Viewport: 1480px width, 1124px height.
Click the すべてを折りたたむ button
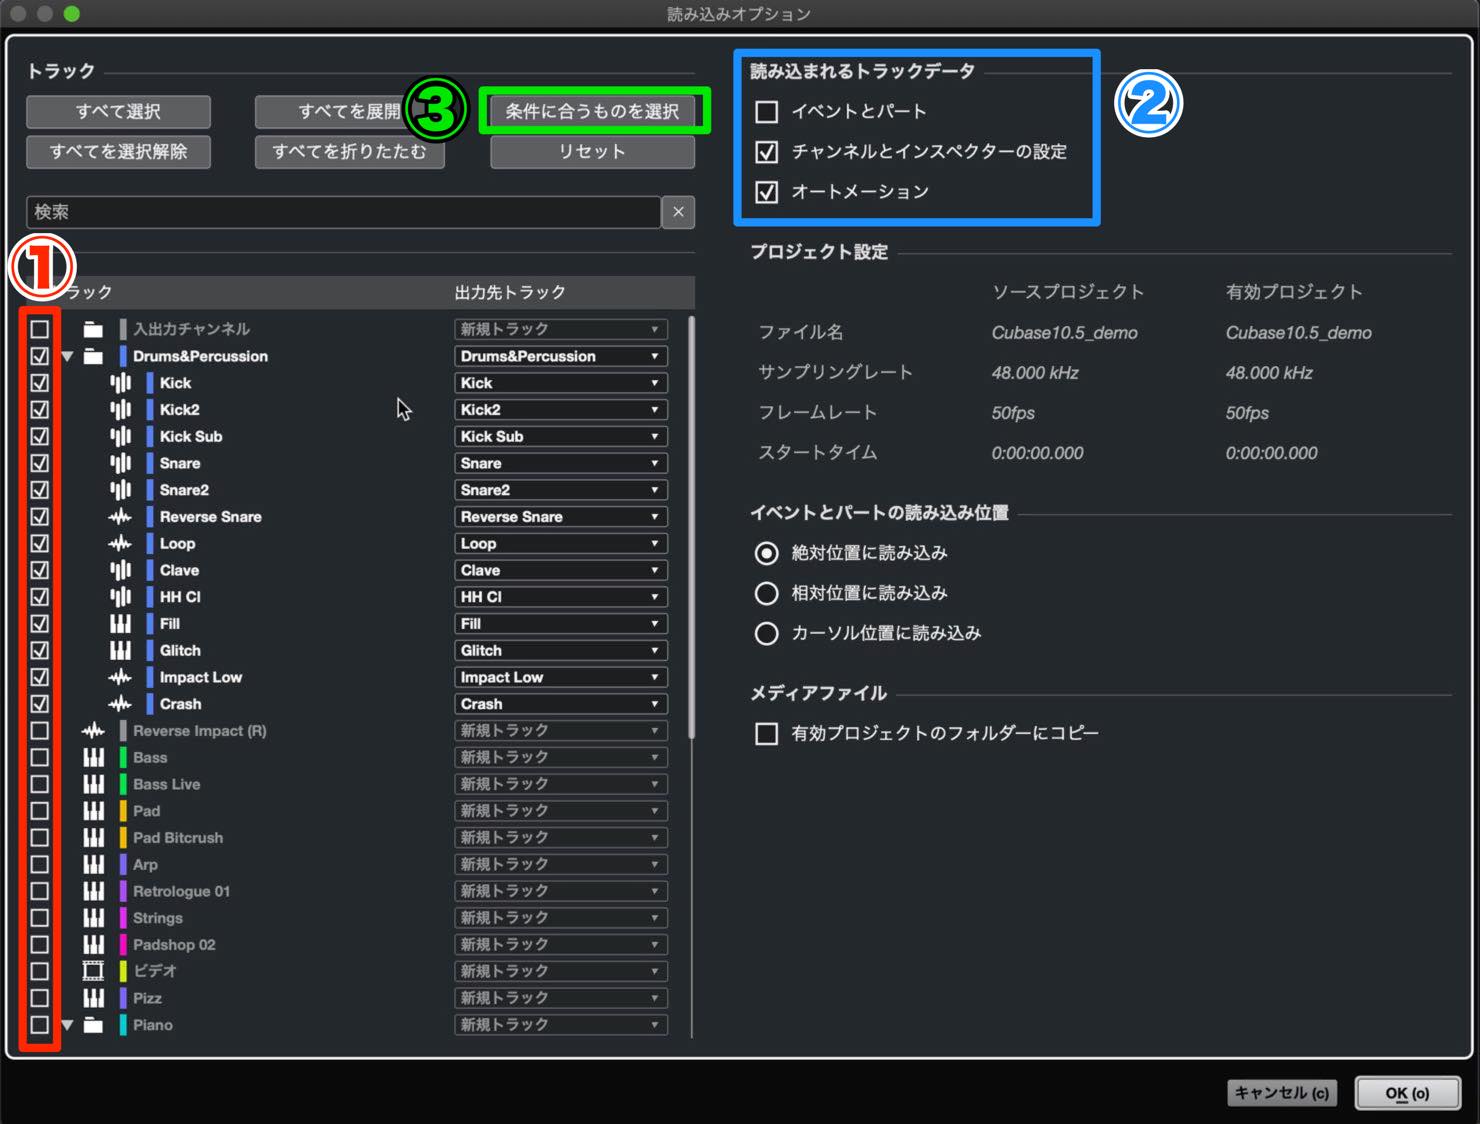[349, 151]
